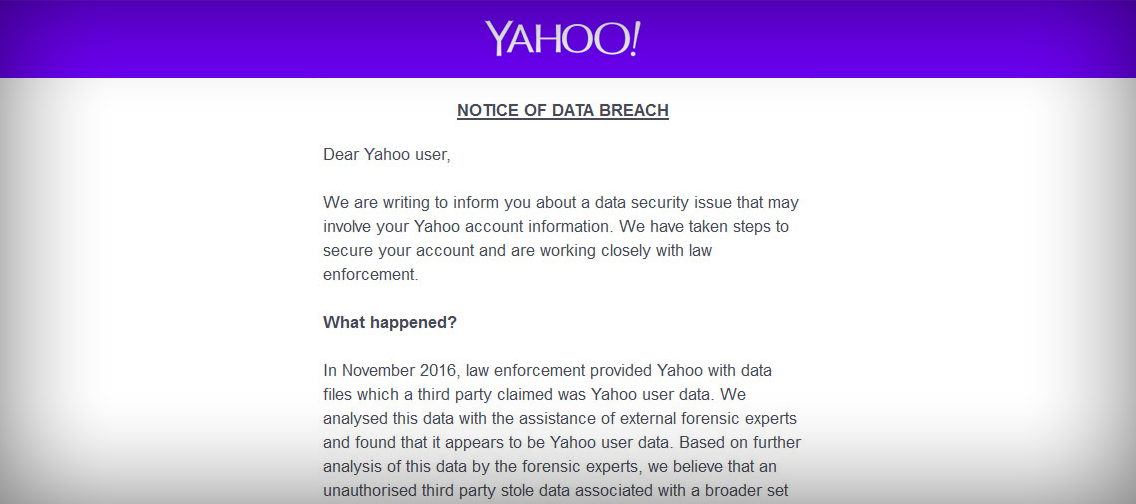1136x504 pixels.
Task: Click the line starting 'We are writing to inform'
Action: [x=561, y=203]
